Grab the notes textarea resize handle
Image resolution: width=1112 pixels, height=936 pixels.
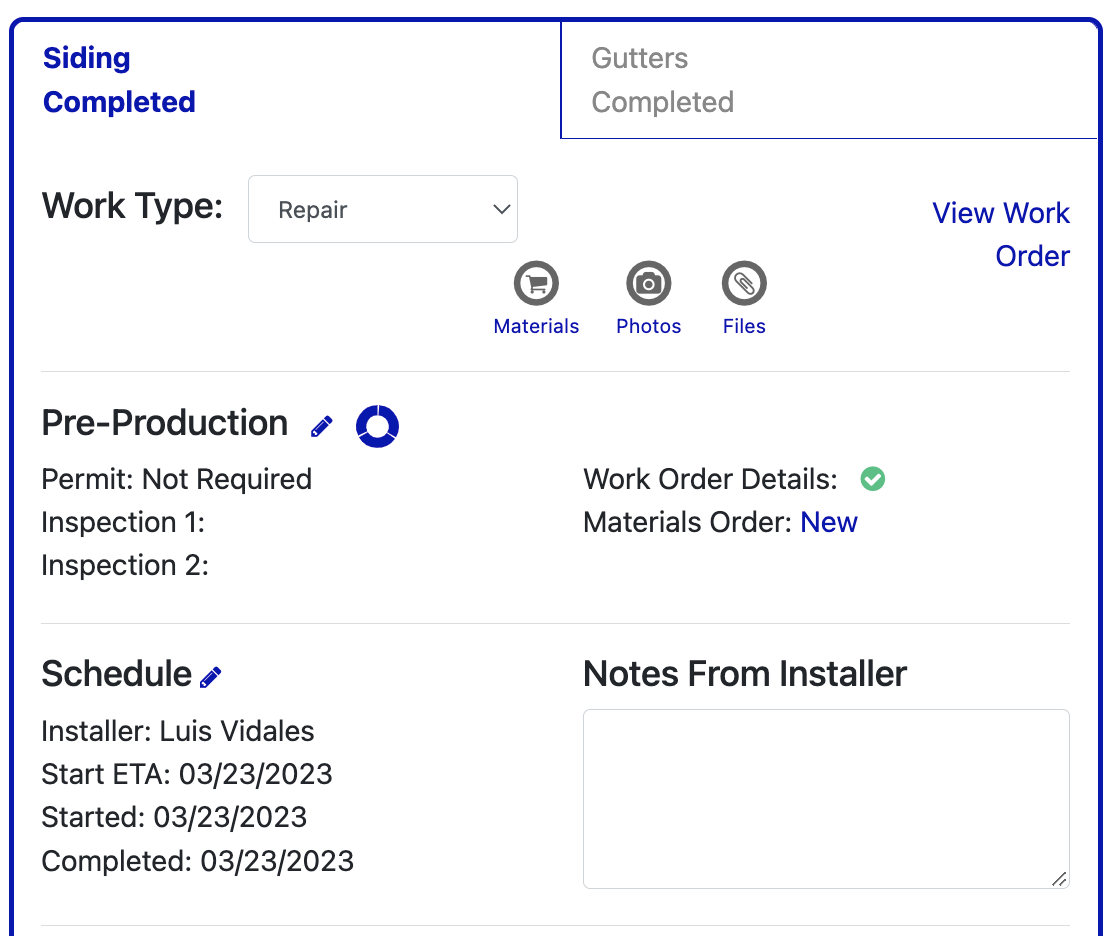(x=1059, y=879)
